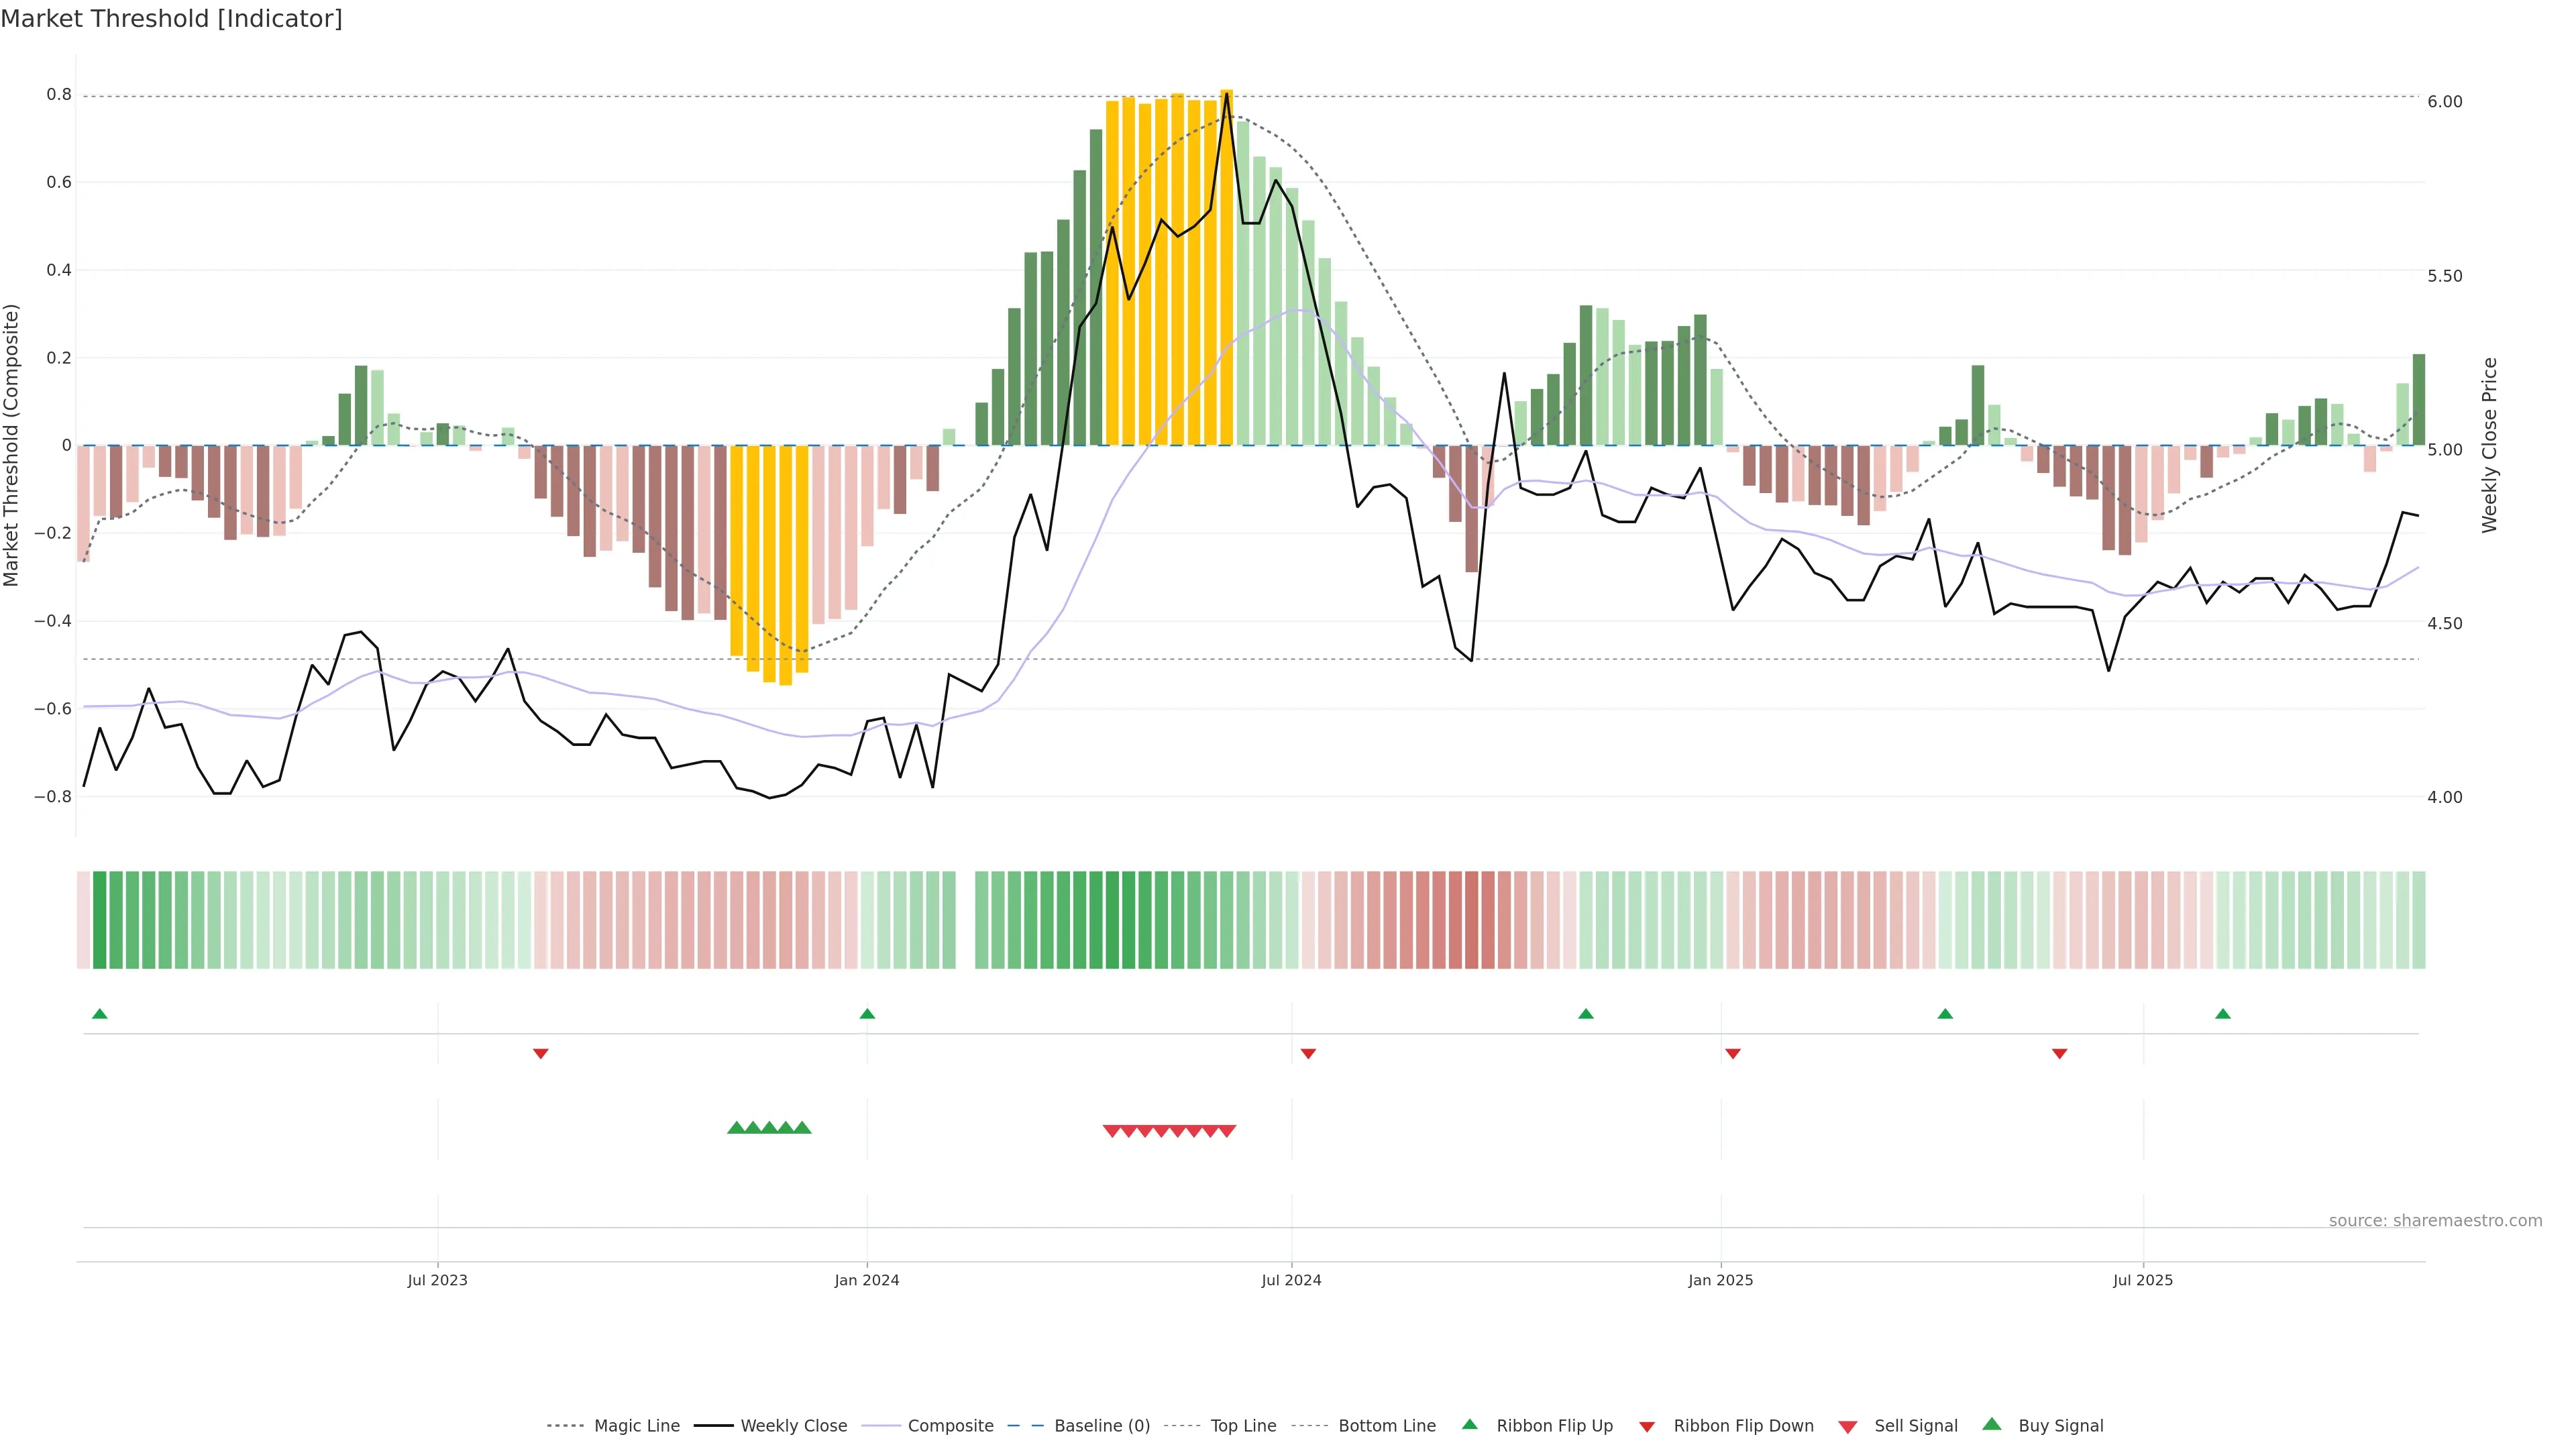Toggle Weekly Close series in legend
Screen dimensions: 2576x1449
click(793, 1426)
